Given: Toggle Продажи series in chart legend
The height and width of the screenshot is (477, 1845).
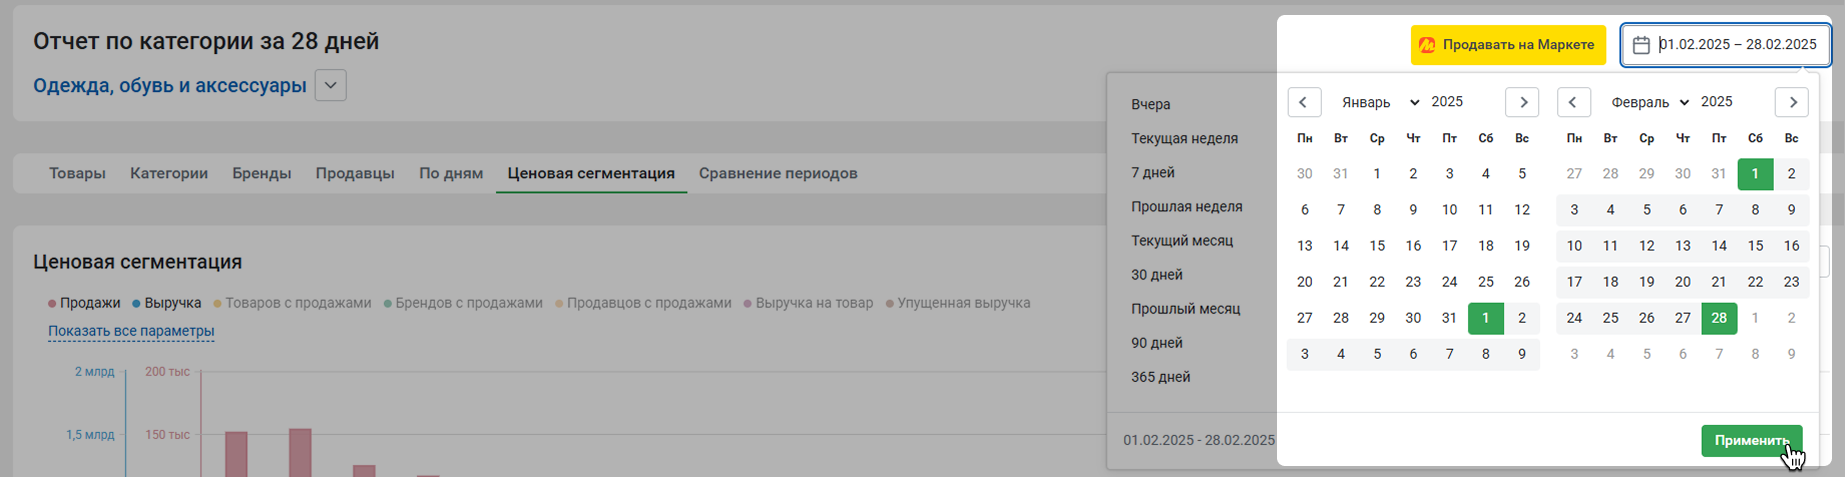Looking at the screenshot, I should (x=84, y=303).
